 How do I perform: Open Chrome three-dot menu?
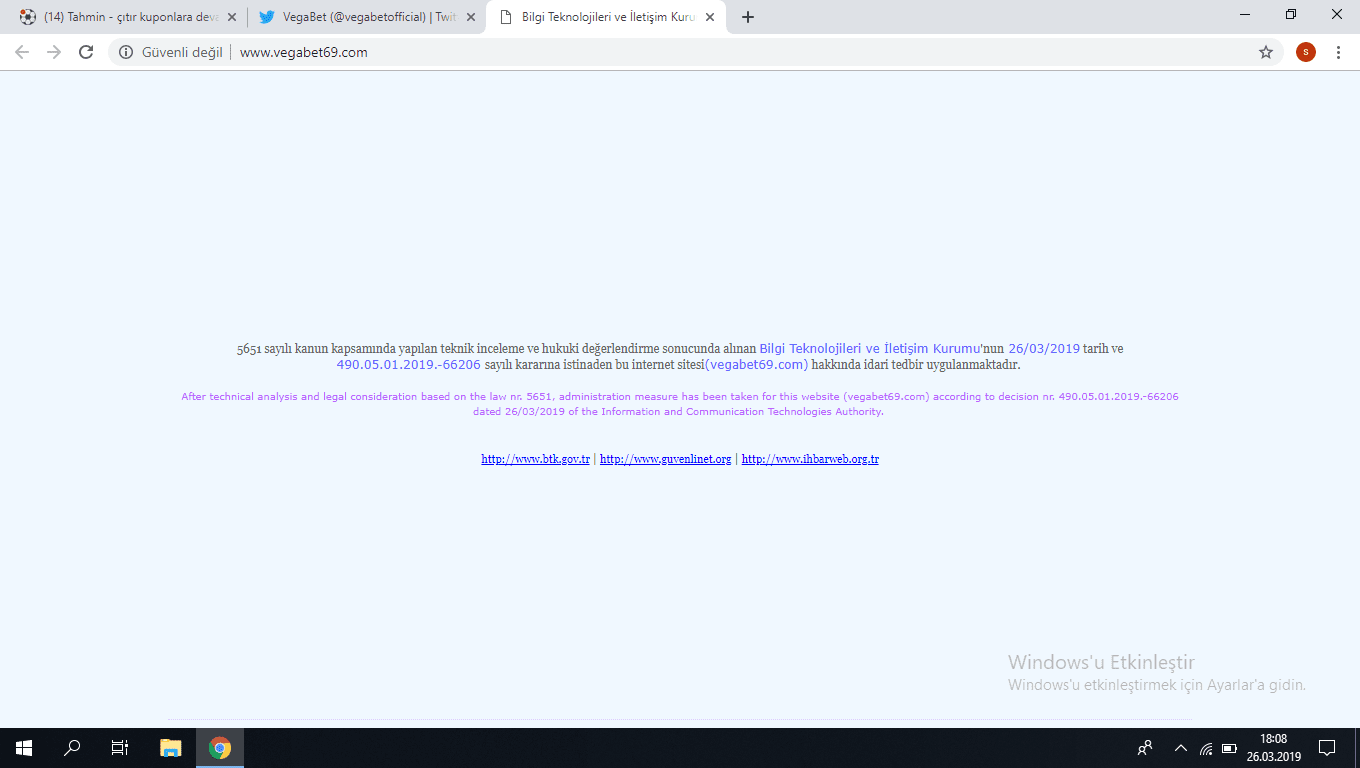coord(1338,52)
